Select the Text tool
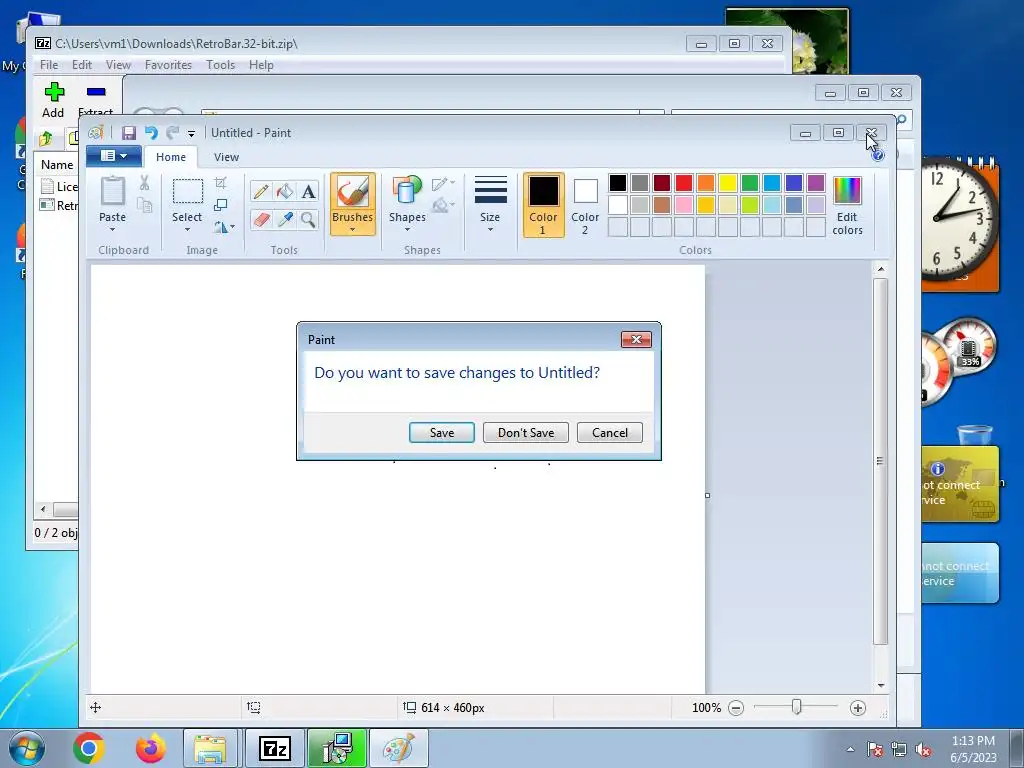The width and height of the screenshot is (1024, 768). (308, 191)
